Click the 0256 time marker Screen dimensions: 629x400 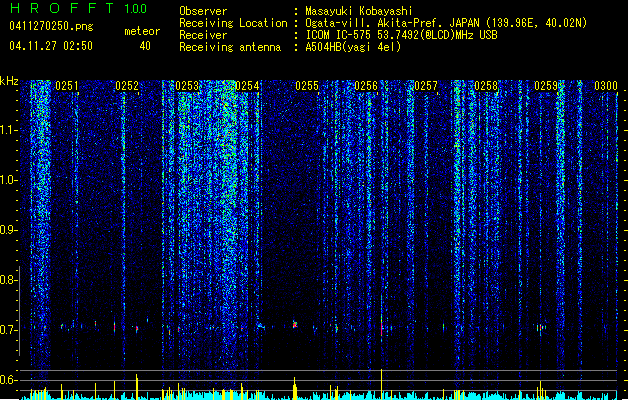[366, 86]
